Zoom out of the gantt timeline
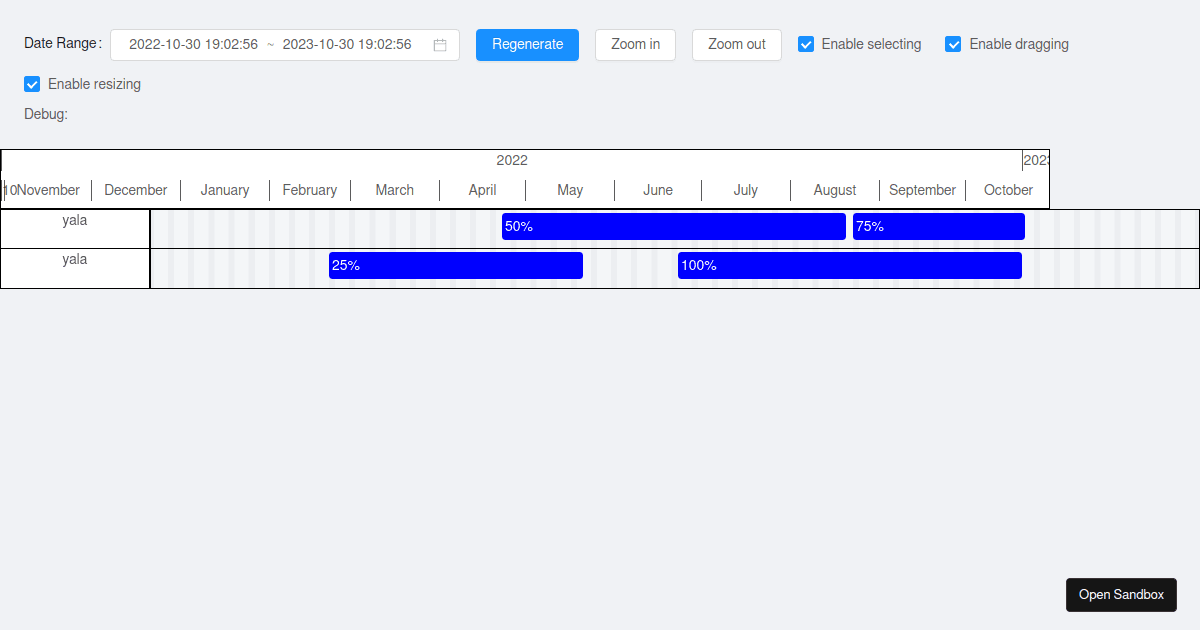The width and height of the screenshot is (1200, 630). click(x=737, y=44)
